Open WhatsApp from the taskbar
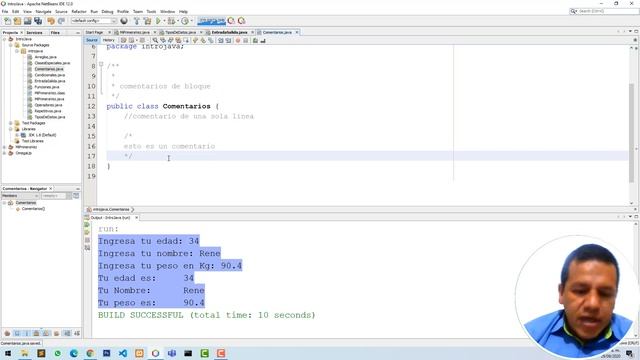 coord(58,353)
